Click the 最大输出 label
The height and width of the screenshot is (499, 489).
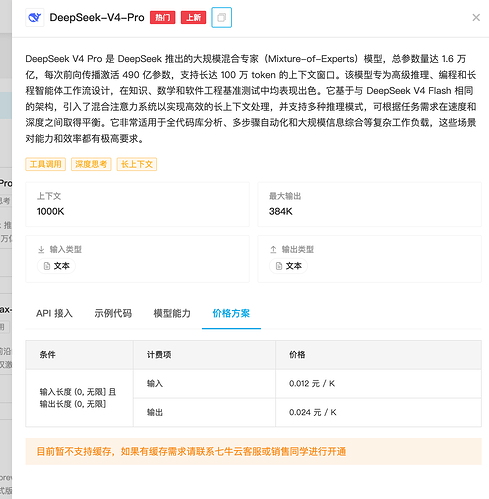click(x=285, y=196)
